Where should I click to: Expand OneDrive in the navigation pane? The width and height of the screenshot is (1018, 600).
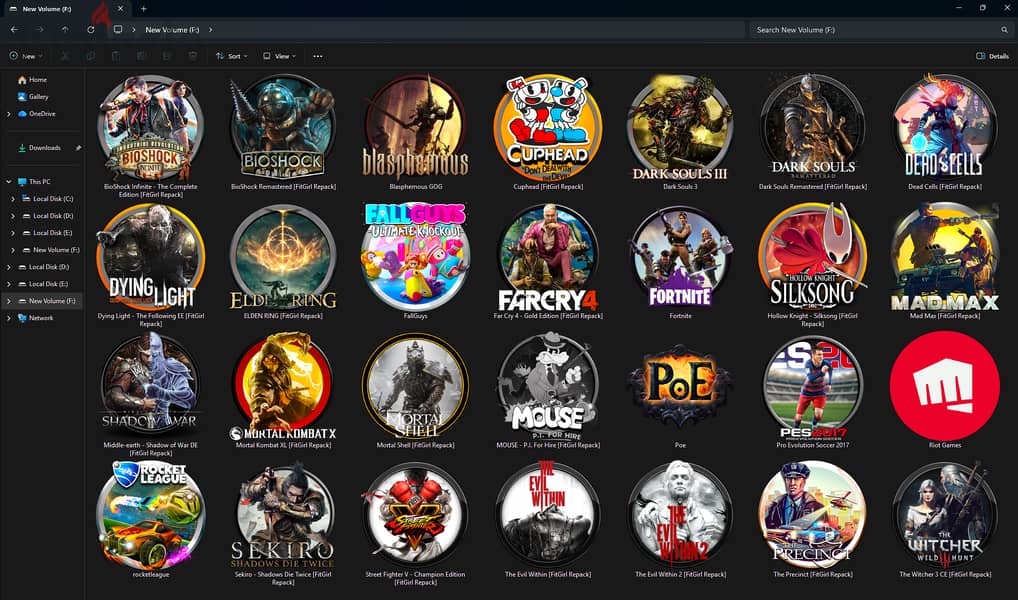click(8, 114)
